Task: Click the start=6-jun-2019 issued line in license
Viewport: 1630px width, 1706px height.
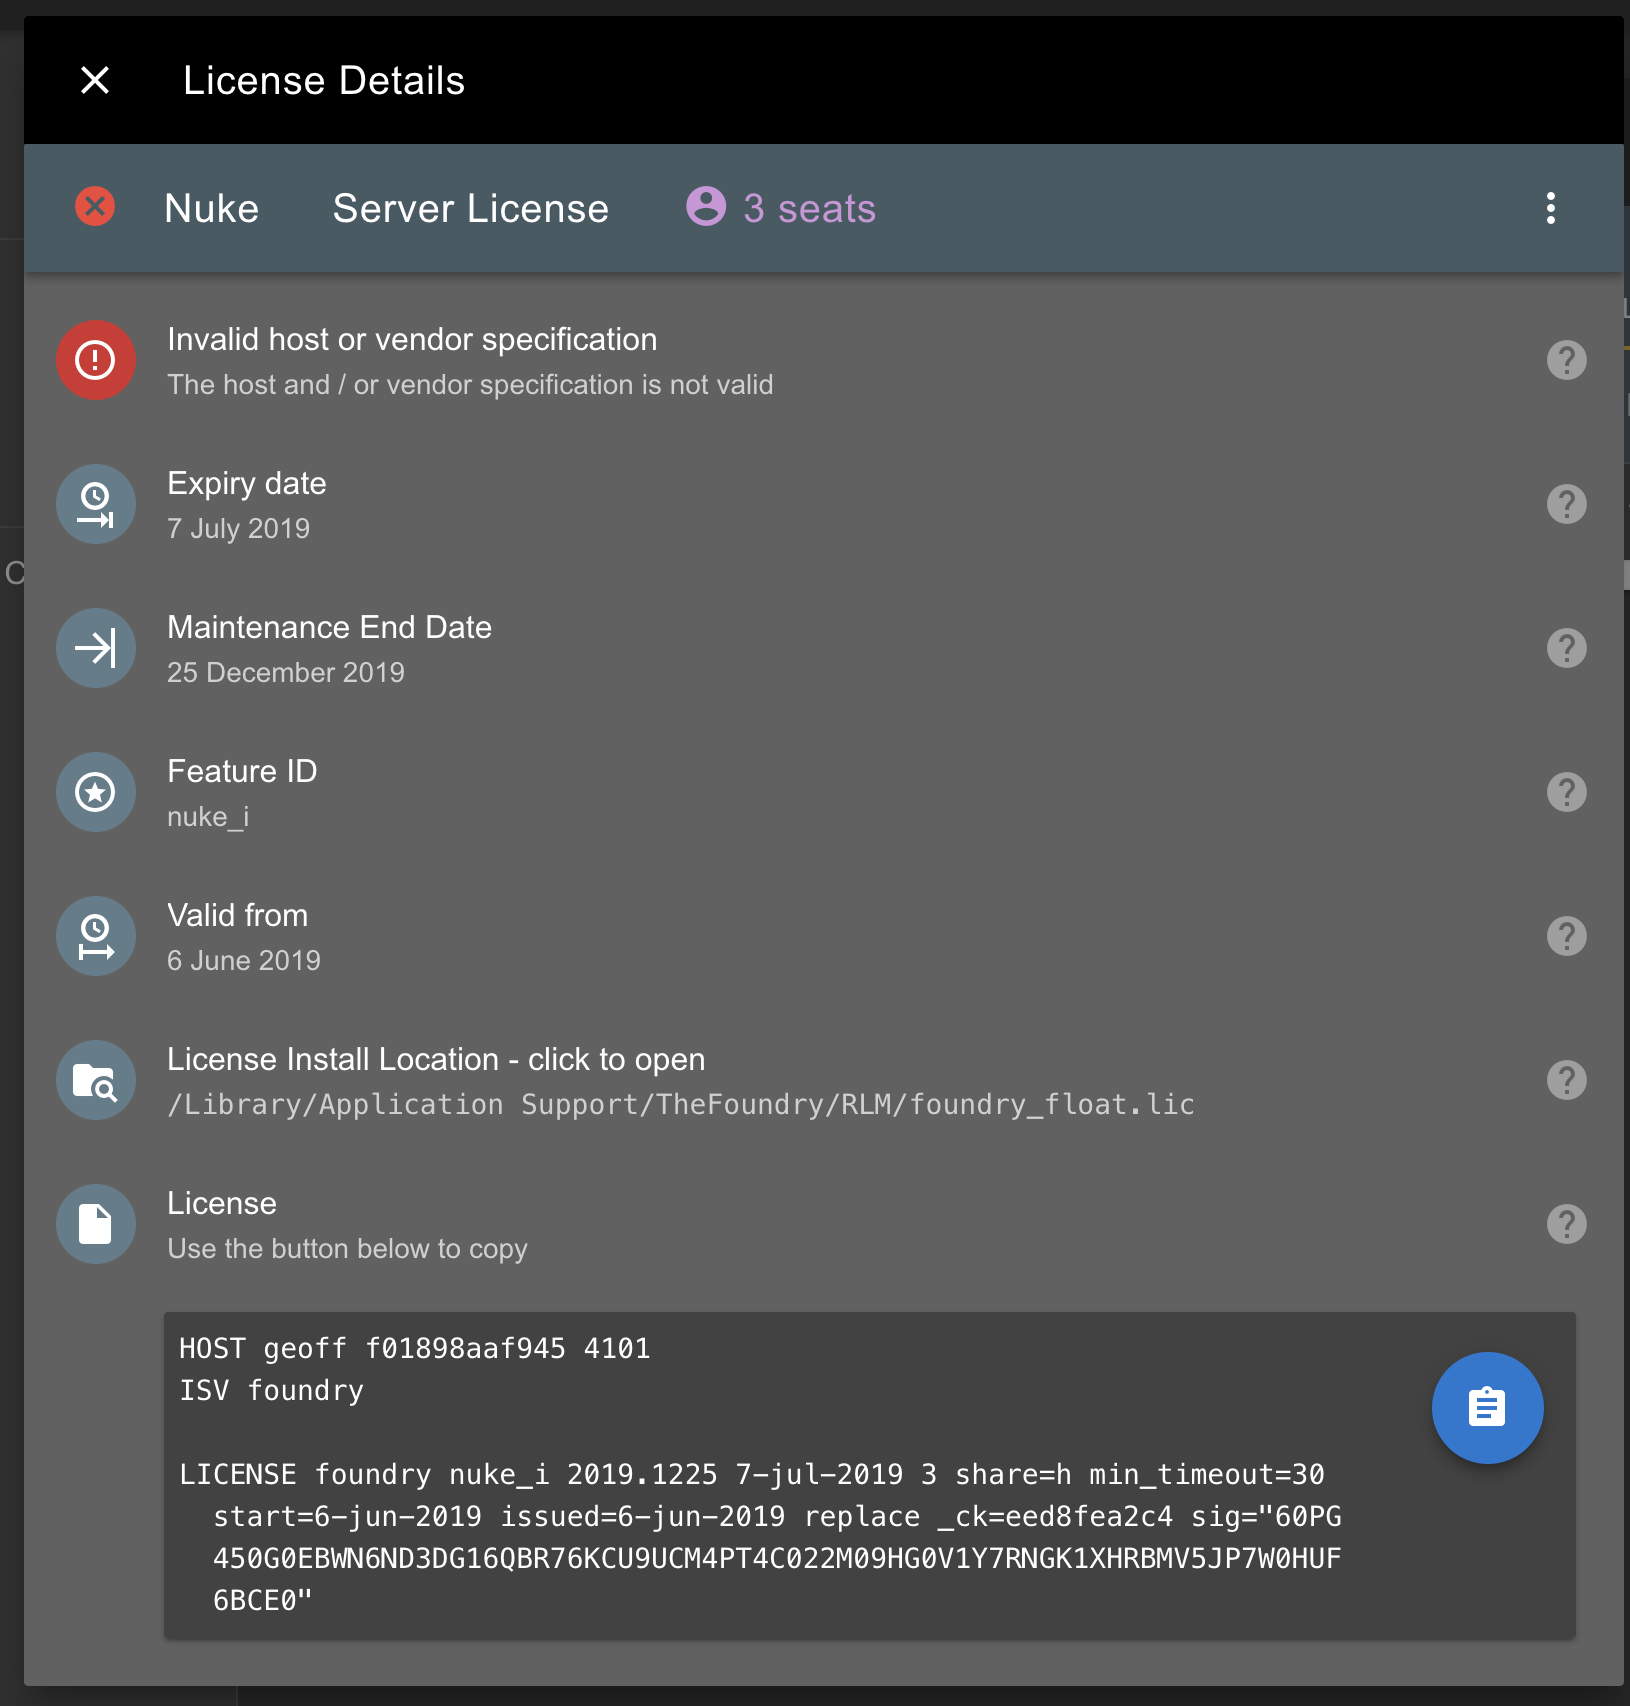Action: (x=777, y=1517)
